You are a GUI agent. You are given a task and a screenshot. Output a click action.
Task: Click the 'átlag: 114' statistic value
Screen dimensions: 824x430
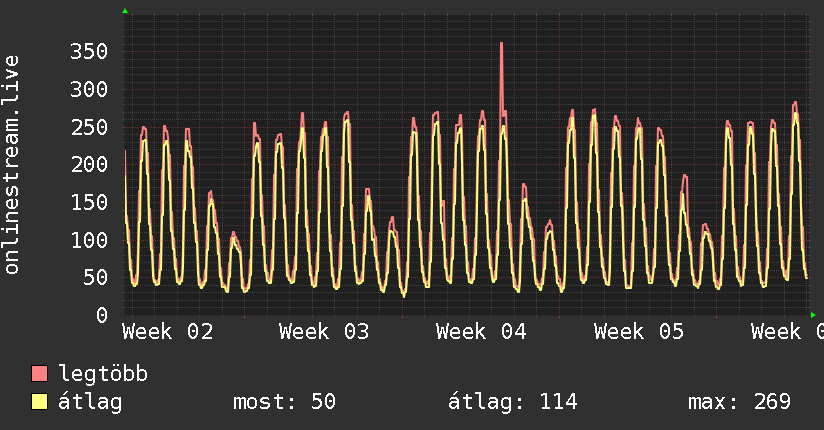tap(513, 402)
